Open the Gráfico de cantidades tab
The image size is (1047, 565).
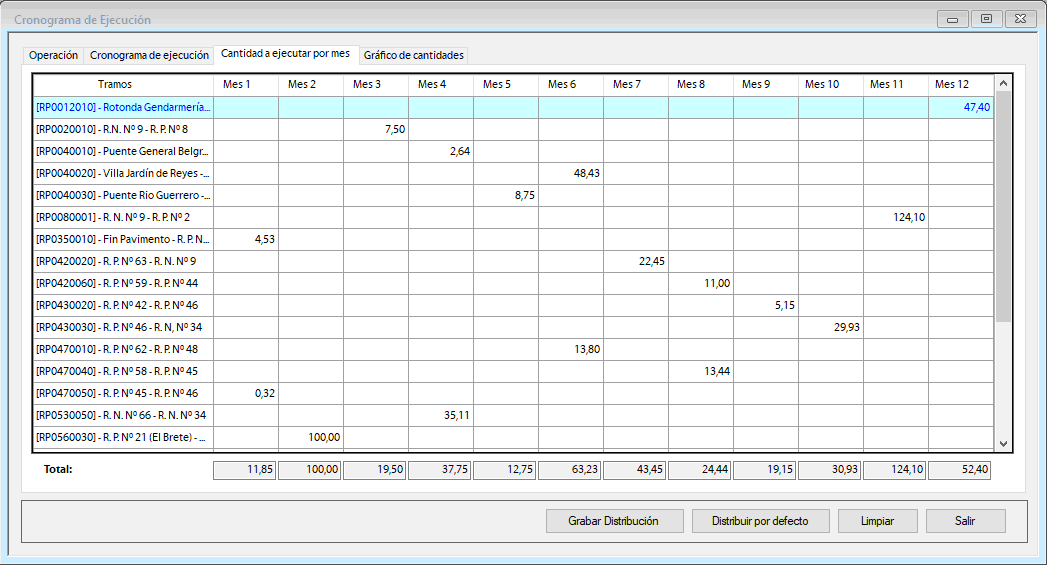pyautogui.click(x=413, y=55)
